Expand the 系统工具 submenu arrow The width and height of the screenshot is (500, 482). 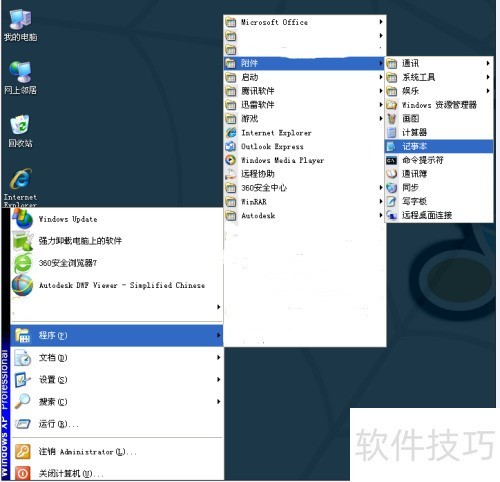tap(488, 77)
